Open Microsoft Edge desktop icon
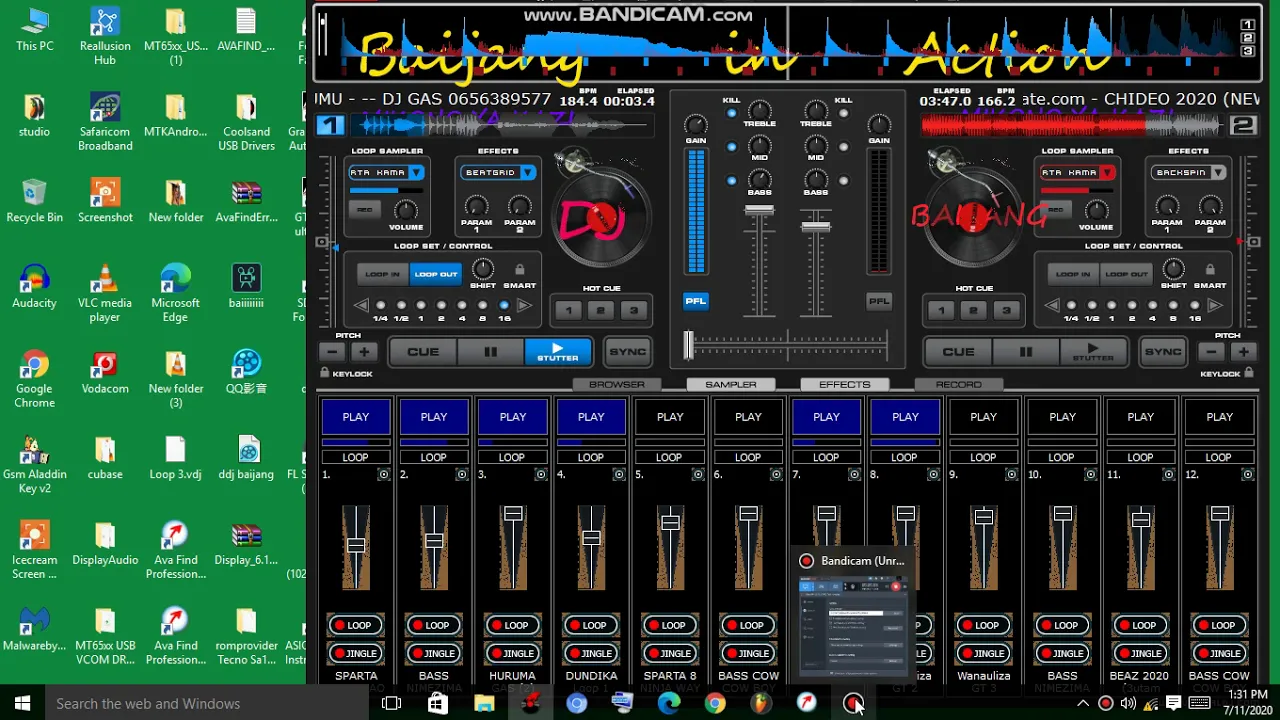Viewport: 1280px width, 720px height. tap(175, 294)
